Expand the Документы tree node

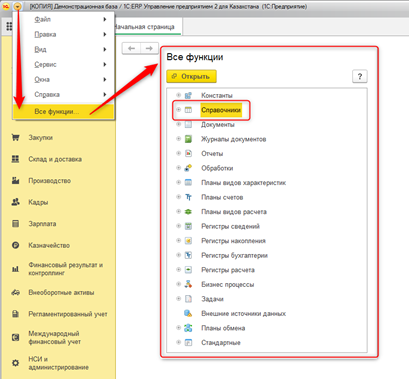click(178, 124)
